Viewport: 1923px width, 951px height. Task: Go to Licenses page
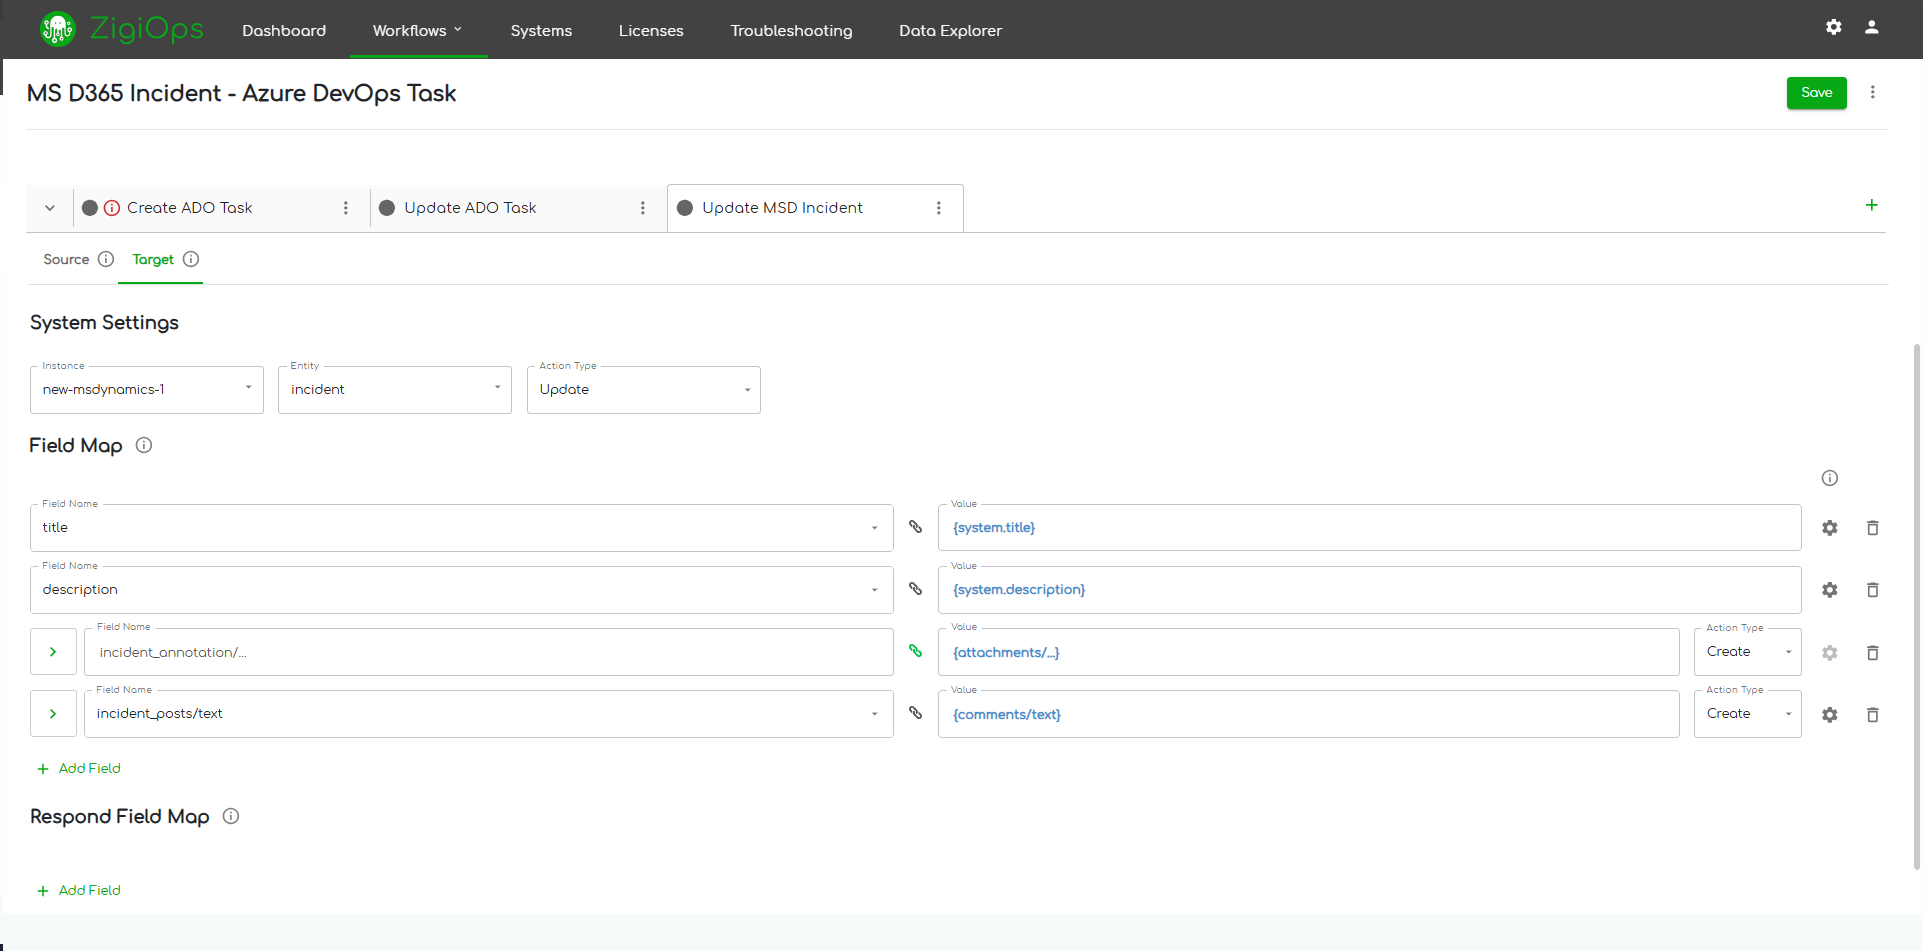pos(651,30)
